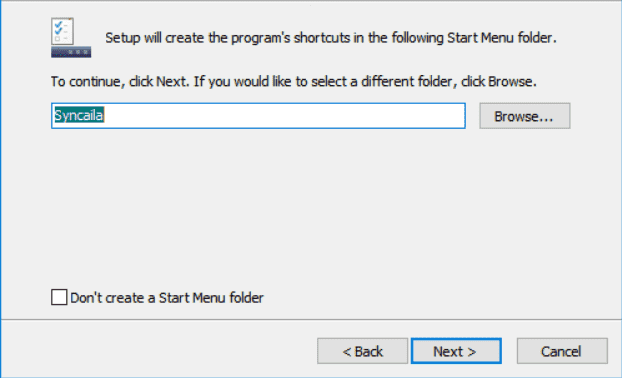Click the words "Start Menu folder" in the heading
This screenshot has width=622, height=378.
pos(501,38)
